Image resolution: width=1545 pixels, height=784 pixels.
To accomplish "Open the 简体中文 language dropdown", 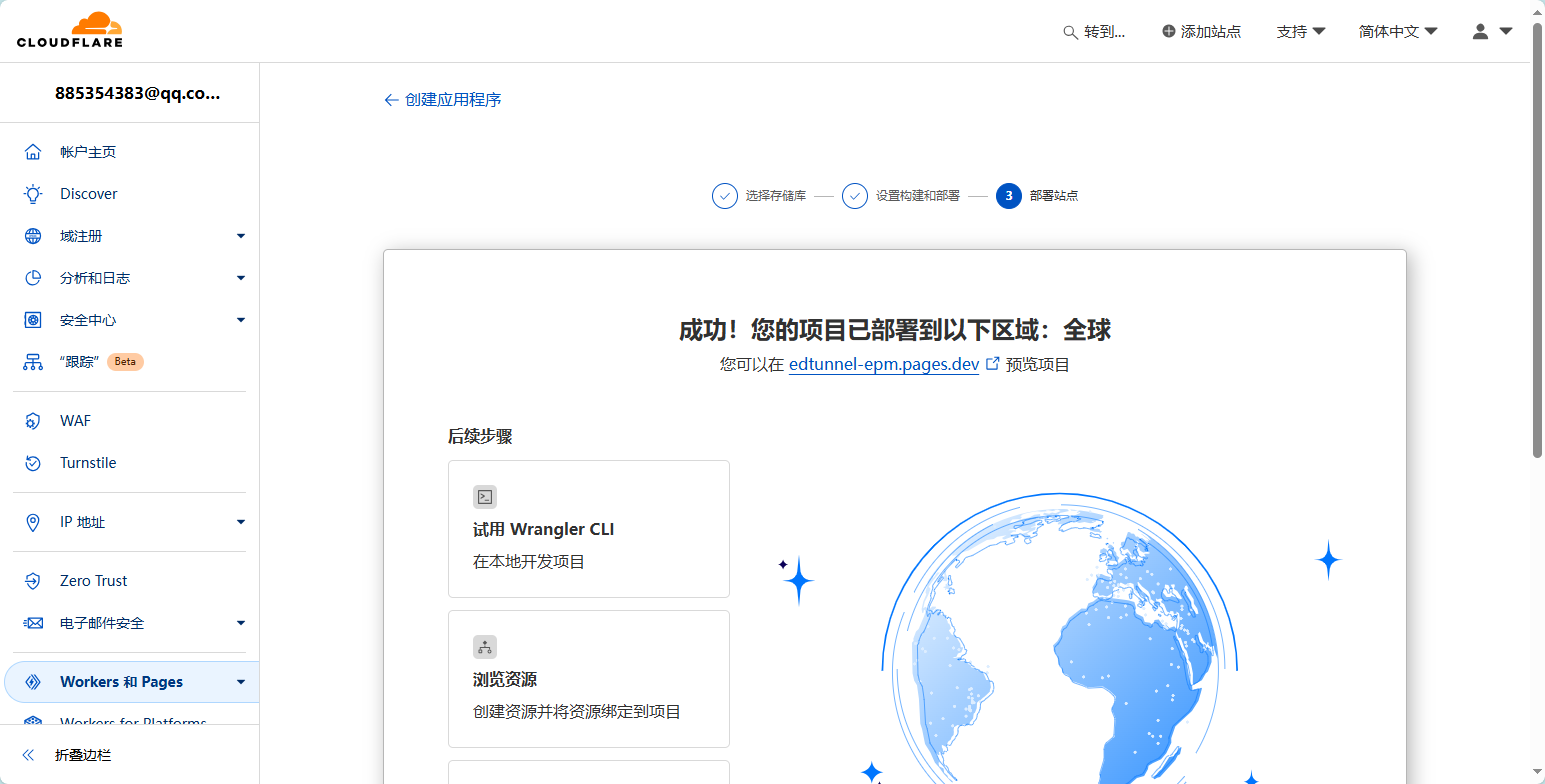I will [x=1398, y=32].
